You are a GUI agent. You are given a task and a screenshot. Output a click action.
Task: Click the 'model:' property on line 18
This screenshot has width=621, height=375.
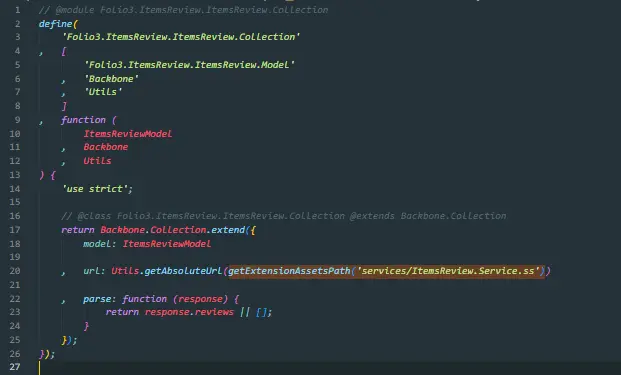click(99, 244)
